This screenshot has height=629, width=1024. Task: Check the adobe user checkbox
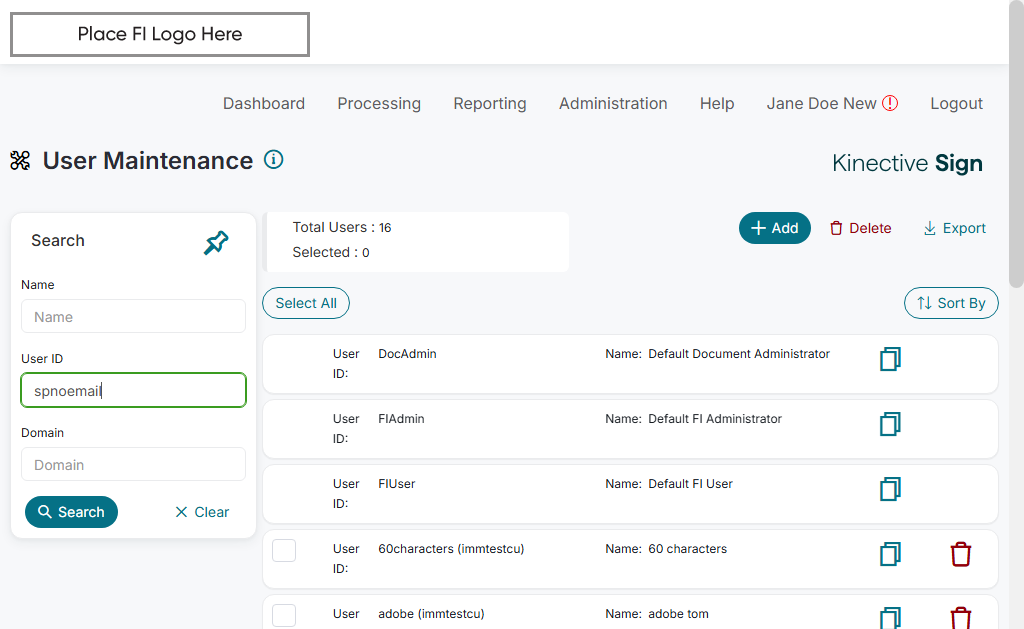[x=284, y=615]
